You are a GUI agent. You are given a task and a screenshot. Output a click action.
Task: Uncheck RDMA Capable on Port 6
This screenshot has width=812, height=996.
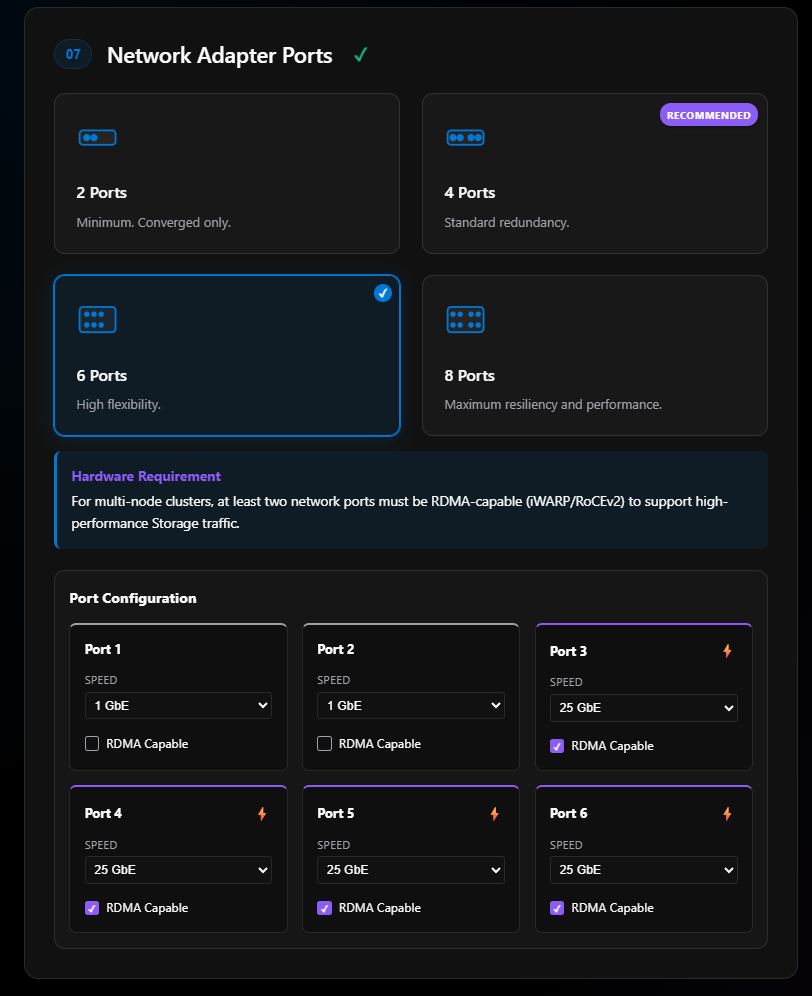point(557,908)
